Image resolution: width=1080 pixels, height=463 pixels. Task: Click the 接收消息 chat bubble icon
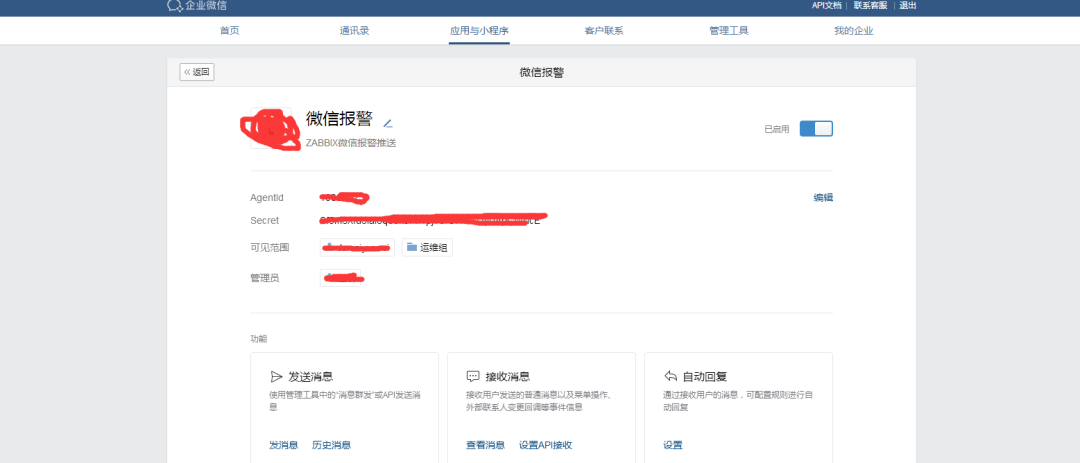[472, 376]
